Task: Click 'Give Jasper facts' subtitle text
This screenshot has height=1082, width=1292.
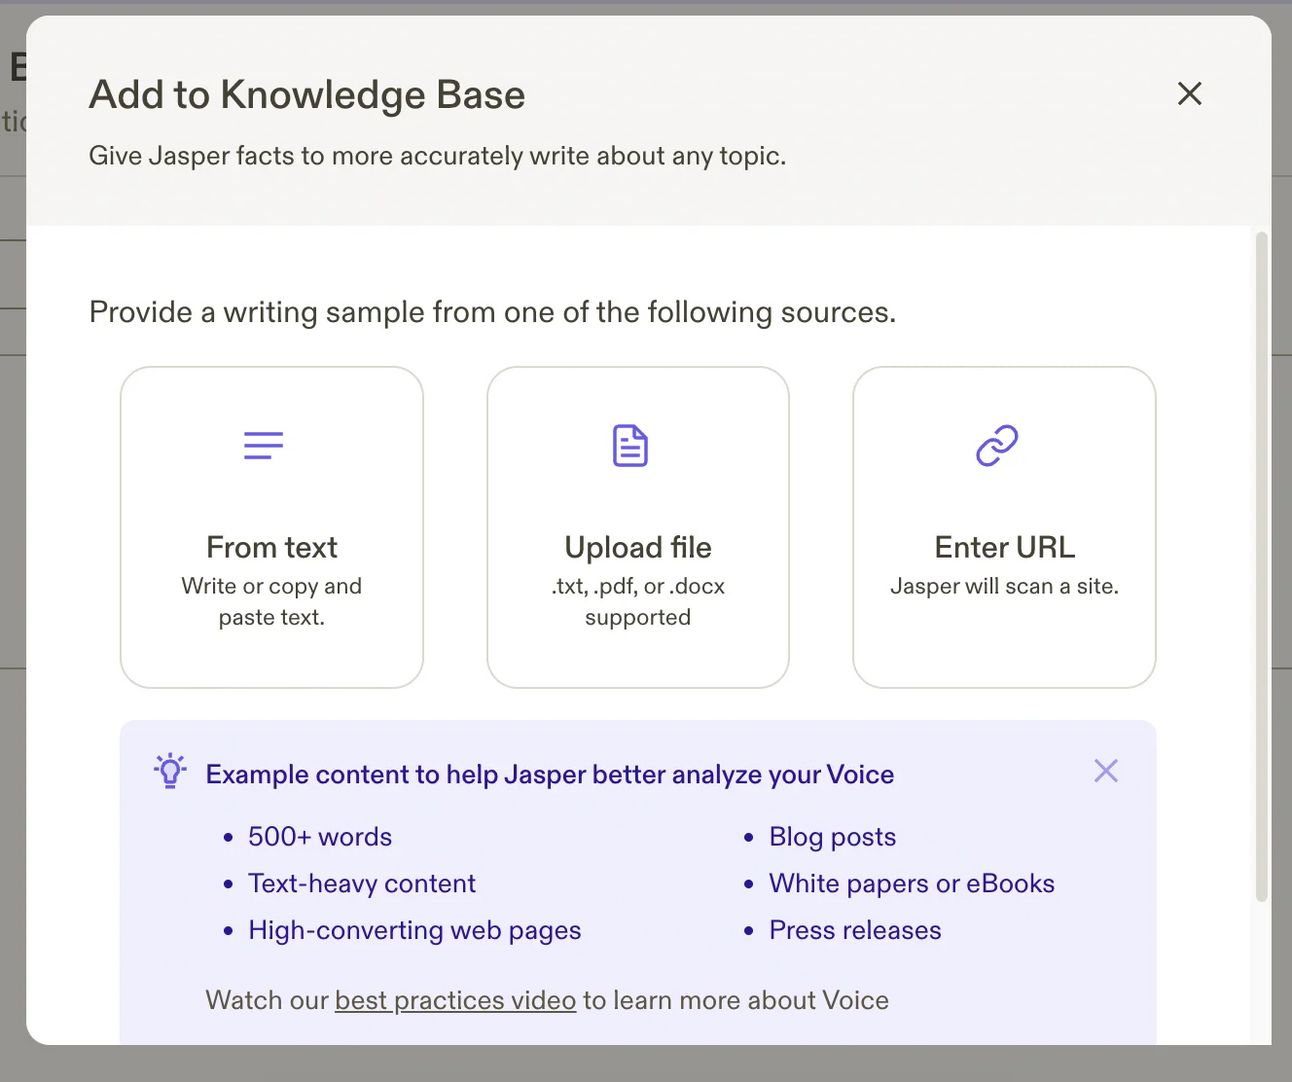Action: (x=437, y=156)
